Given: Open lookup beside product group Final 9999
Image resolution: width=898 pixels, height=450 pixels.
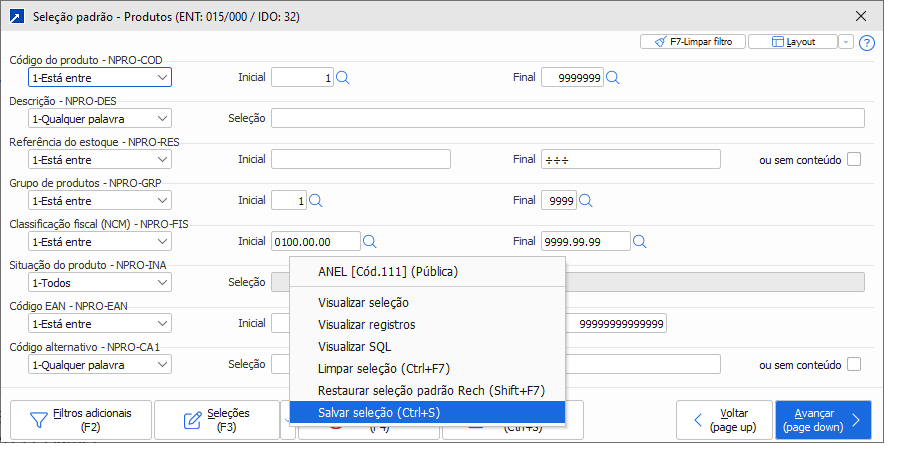Looking at the screenshot, I should [586, 200].
